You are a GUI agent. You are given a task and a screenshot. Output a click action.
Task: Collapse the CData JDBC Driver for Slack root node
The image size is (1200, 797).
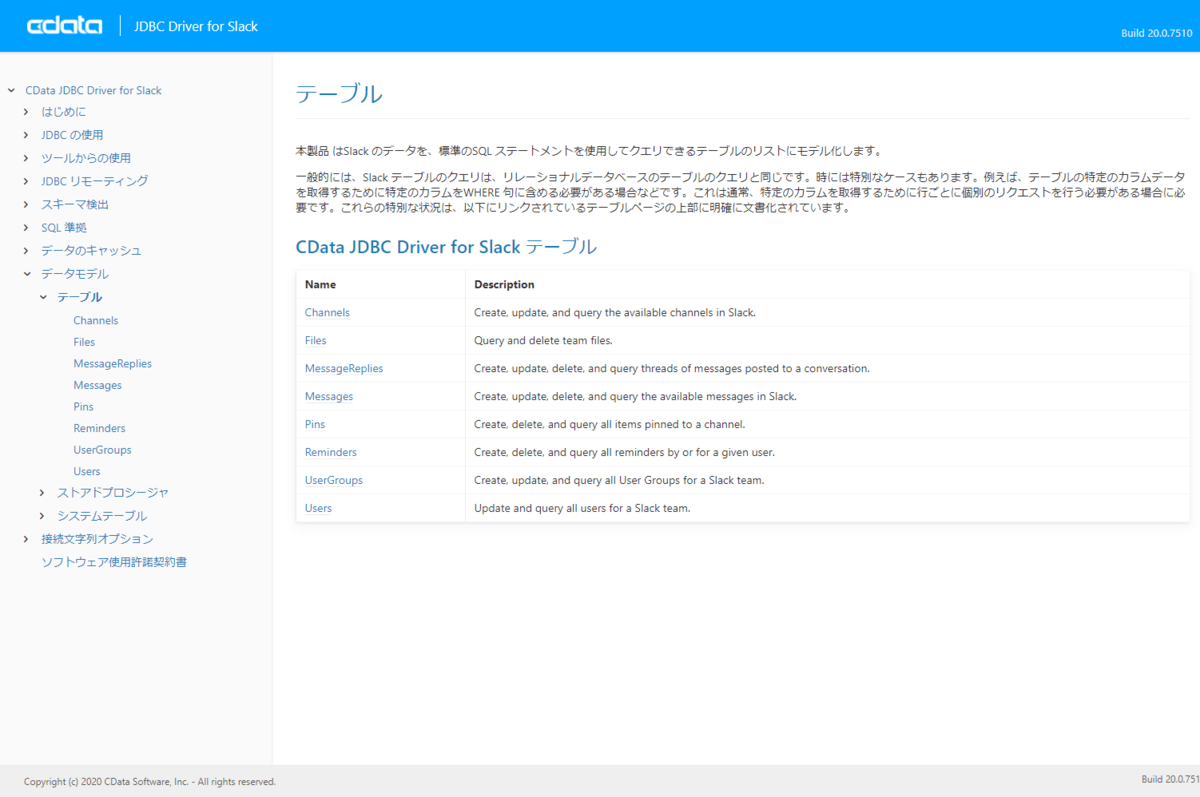tap(10, 90)
